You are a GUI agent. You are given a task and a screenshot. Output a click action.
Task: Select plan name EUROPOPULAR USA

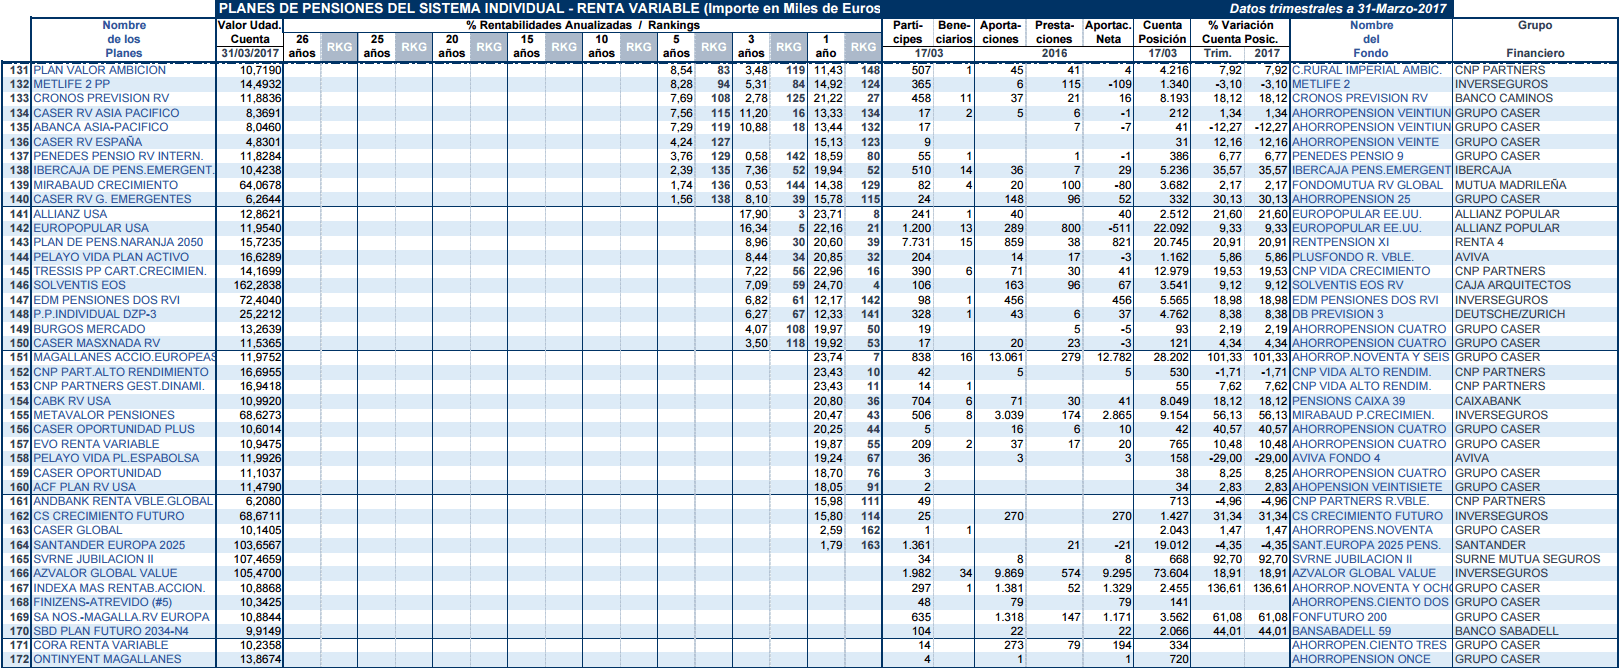tap(91, 228)
